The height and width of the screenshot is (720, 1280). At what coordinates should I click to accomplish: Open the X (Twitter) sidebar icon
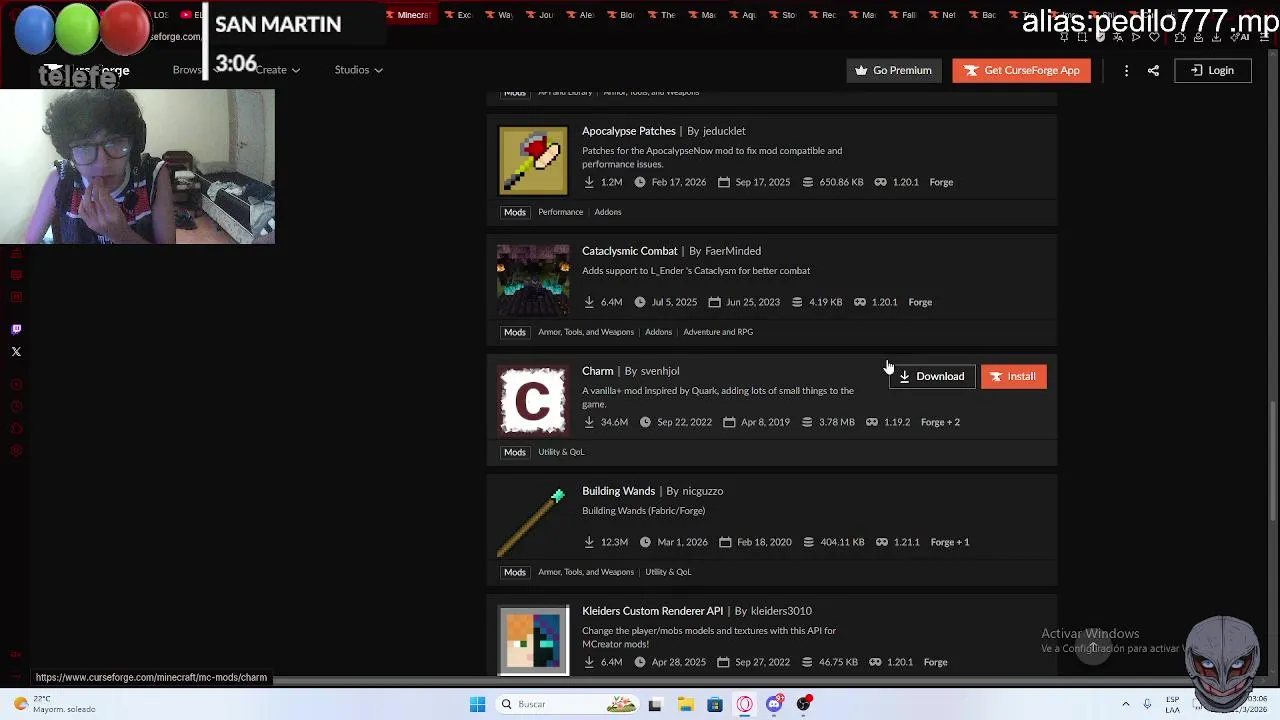point(16,351)
